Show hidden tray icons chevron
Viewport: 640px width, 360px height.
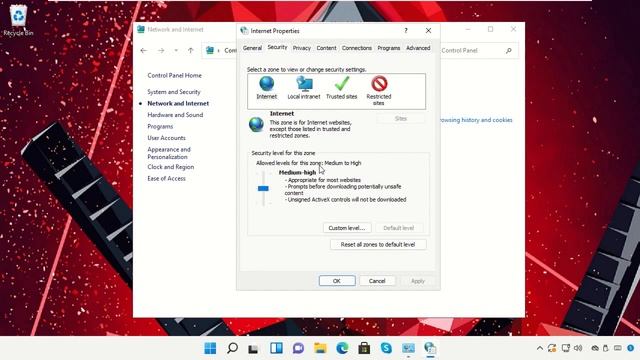click(540, 348)
